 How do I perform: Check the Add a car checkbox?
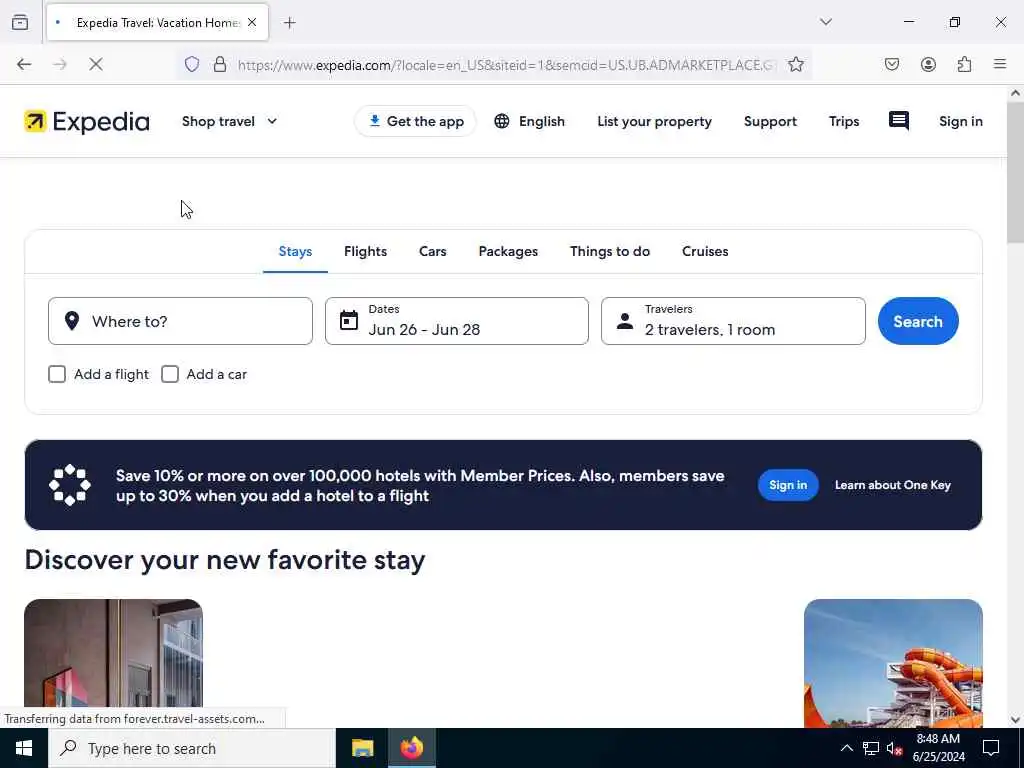coord(170,374)
